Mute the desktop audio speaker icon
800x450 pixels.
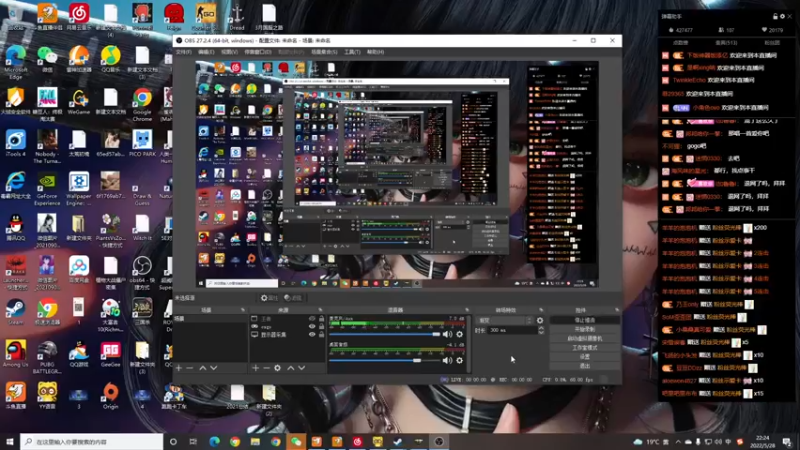(x=447, y=360)
